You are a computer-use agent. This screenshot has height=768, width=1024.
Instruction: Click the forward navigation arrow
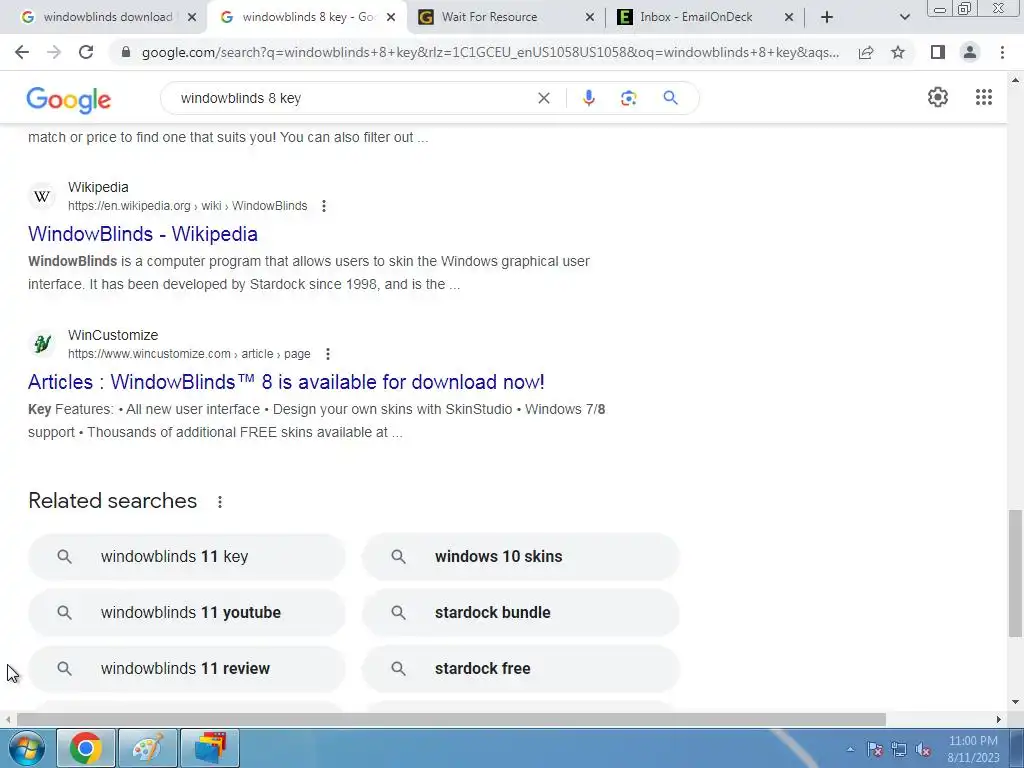click(54, 52)
